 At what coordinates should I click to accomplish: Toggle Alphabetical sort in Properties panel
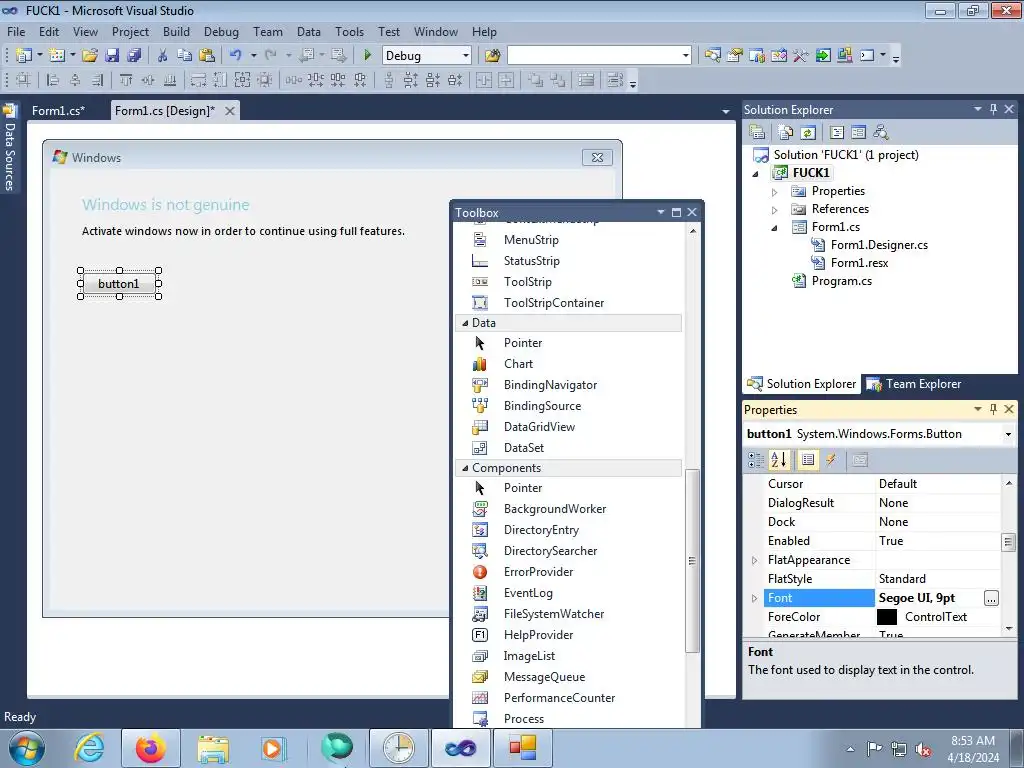click(778, 460)
